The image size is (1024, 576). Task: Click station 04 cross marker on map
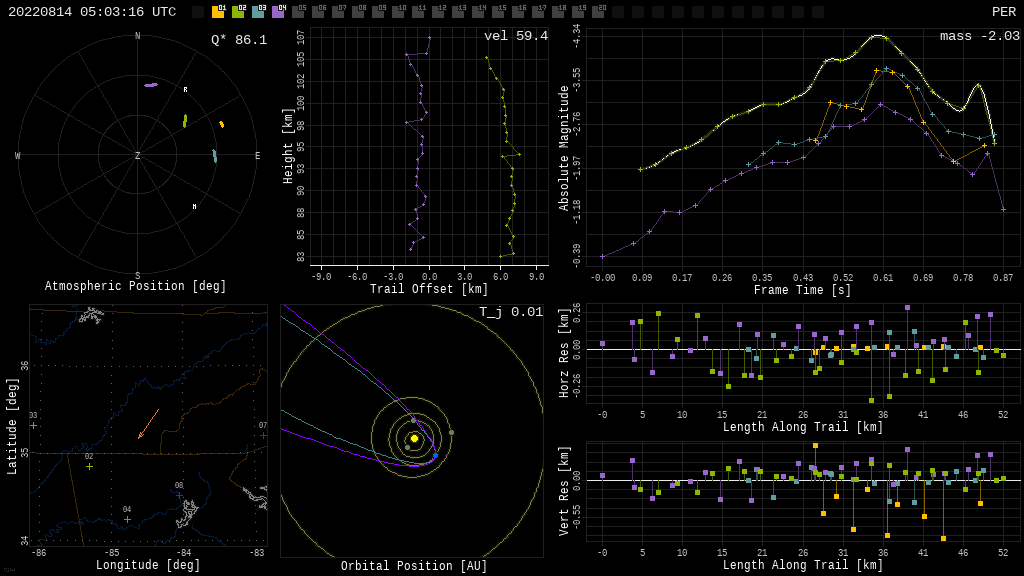(127, 519)
